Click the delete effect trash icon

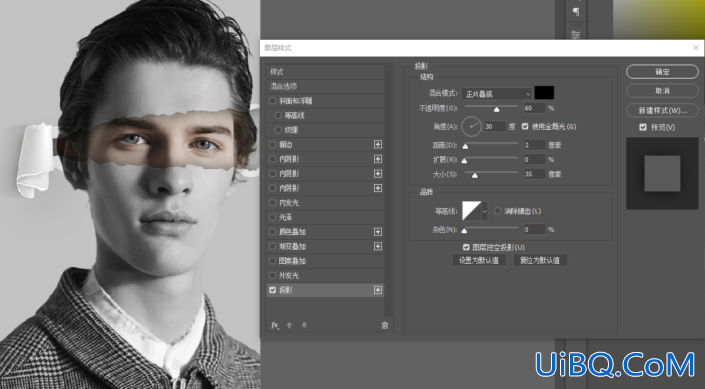tap(385, 325)
